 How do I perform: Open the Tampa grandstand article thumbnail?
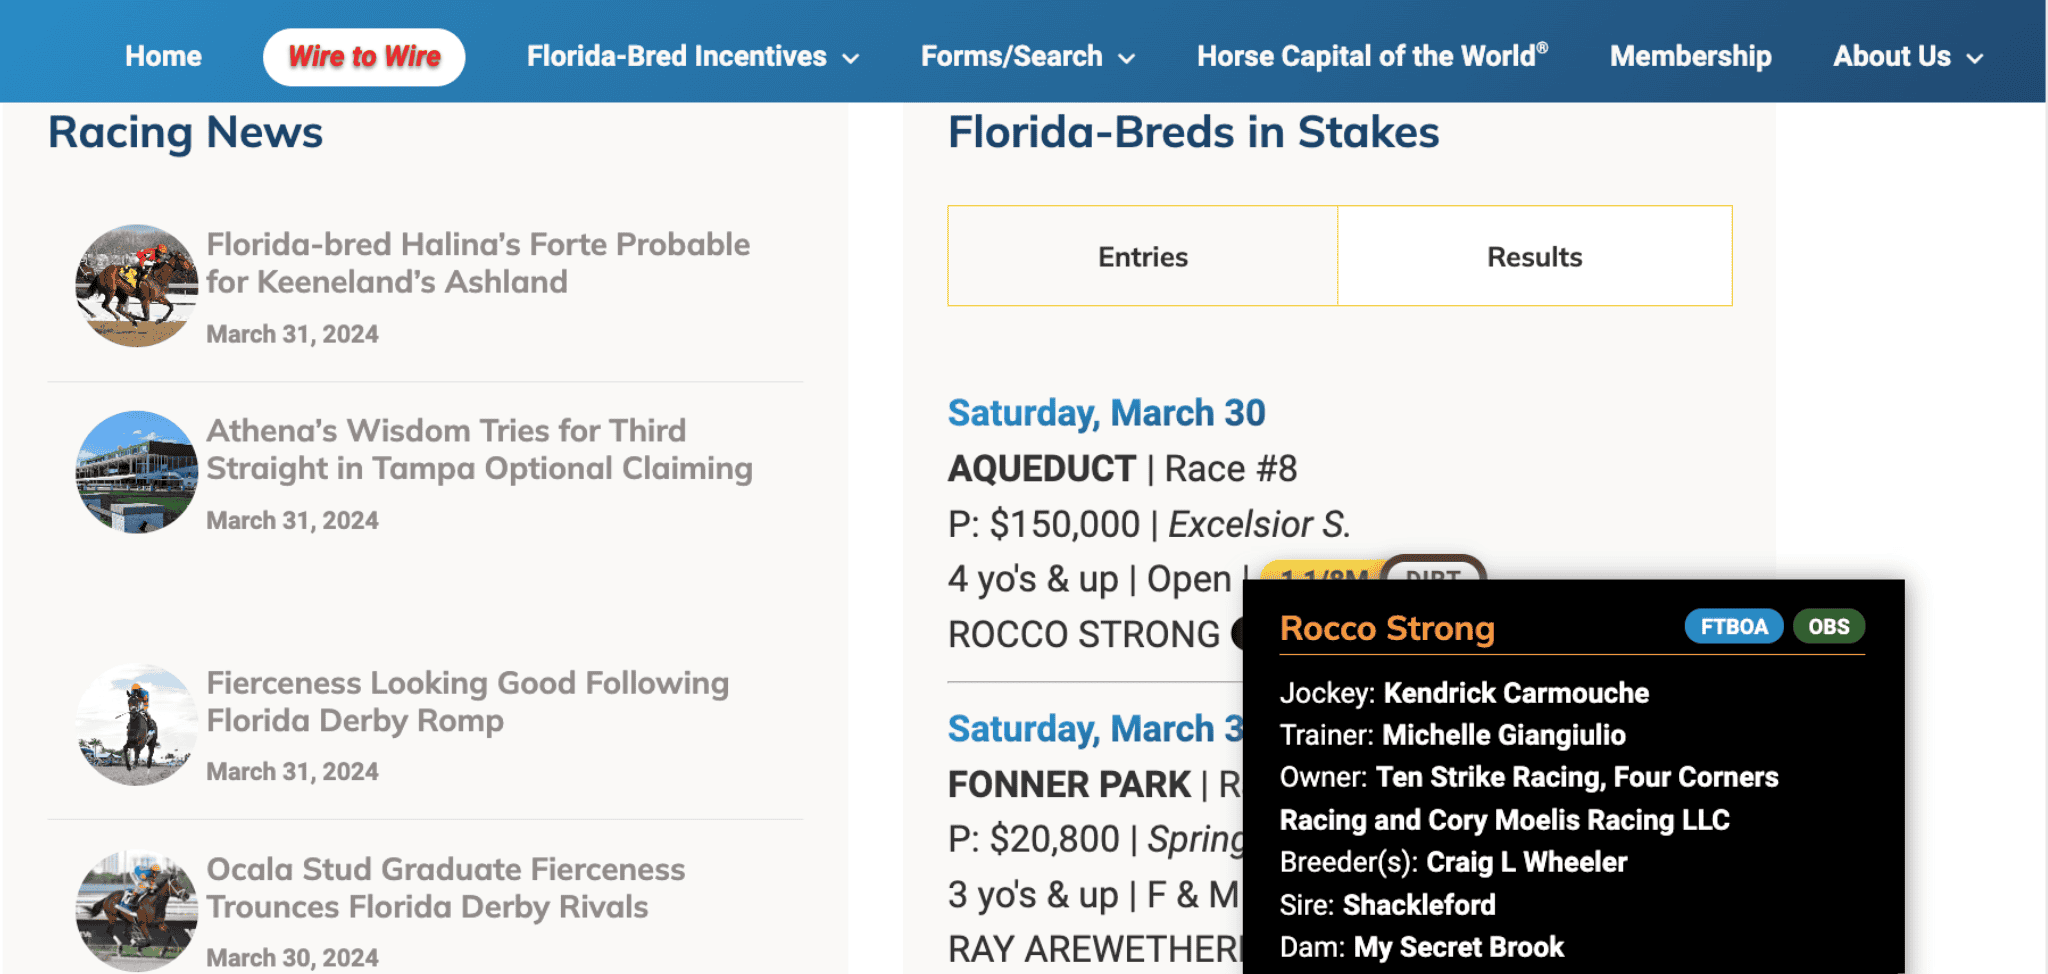(x=137, y=472)
